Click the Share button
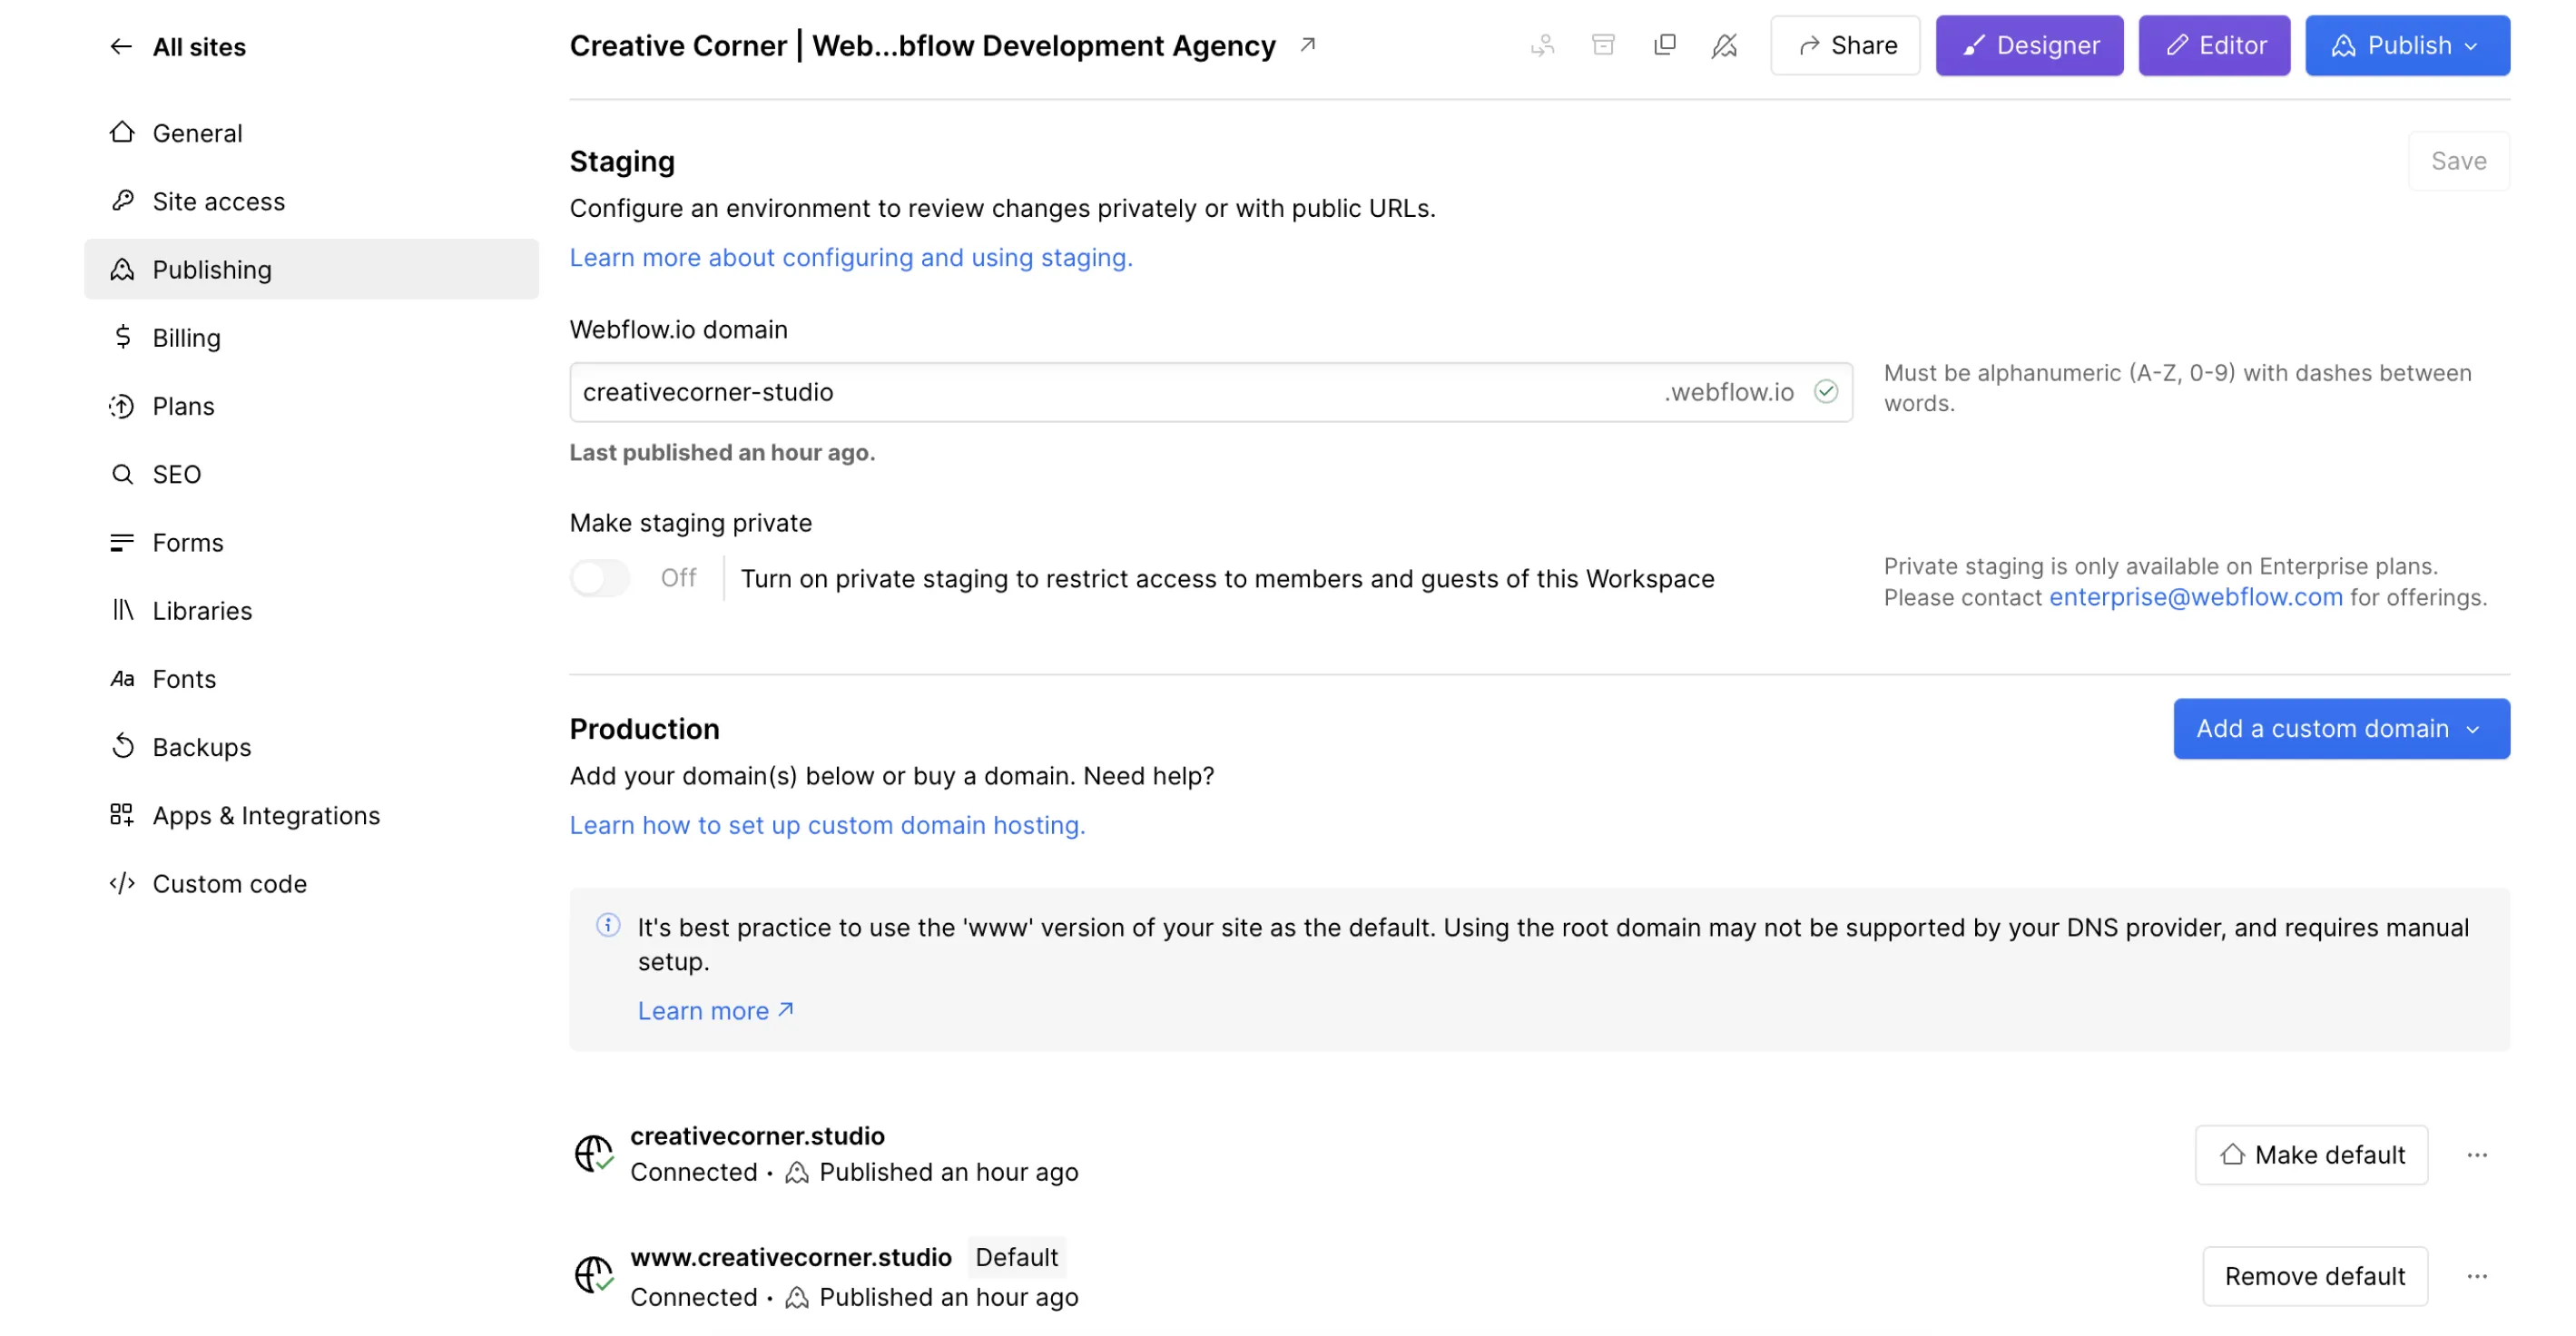Viewport: 2576px width, 1336px height. pos(1845,45)
